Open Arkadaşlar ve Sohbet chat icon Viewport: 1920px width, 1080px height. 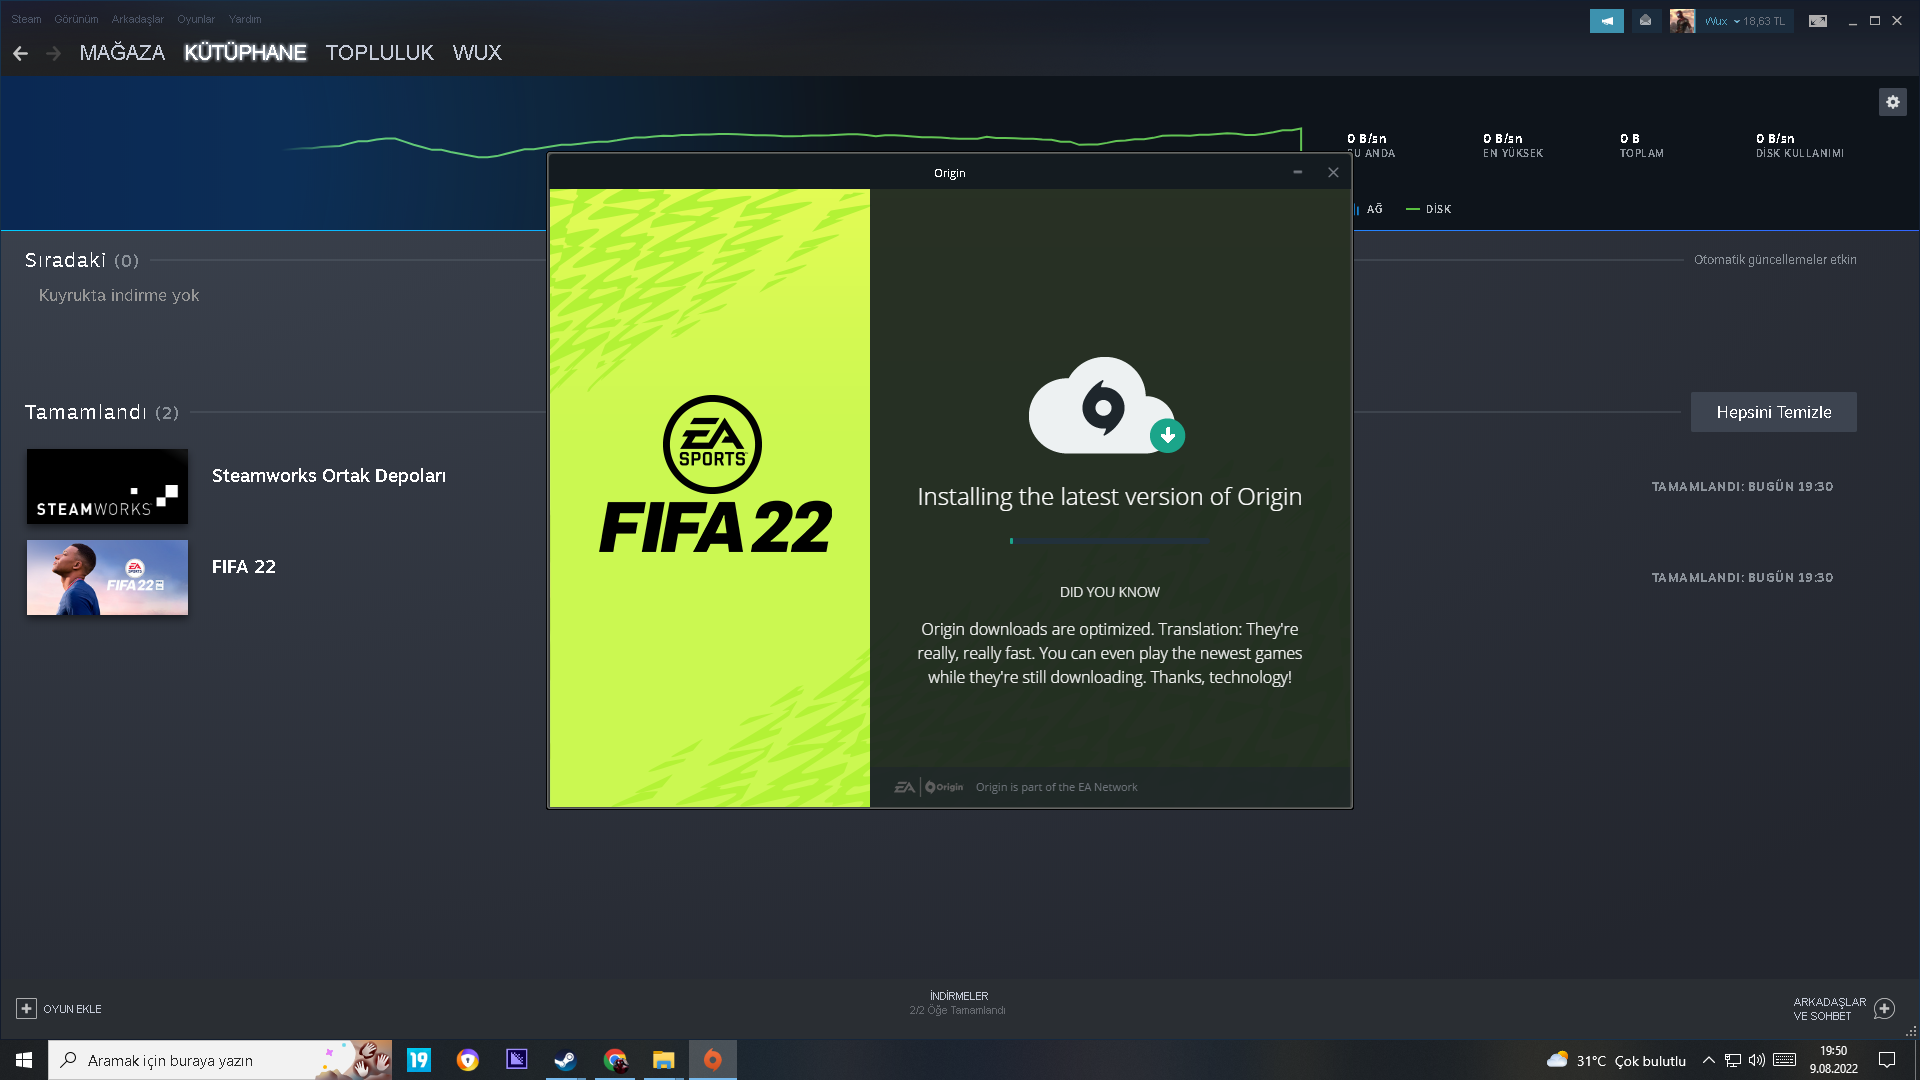pyautogui.click(x=1884, y=1009)
